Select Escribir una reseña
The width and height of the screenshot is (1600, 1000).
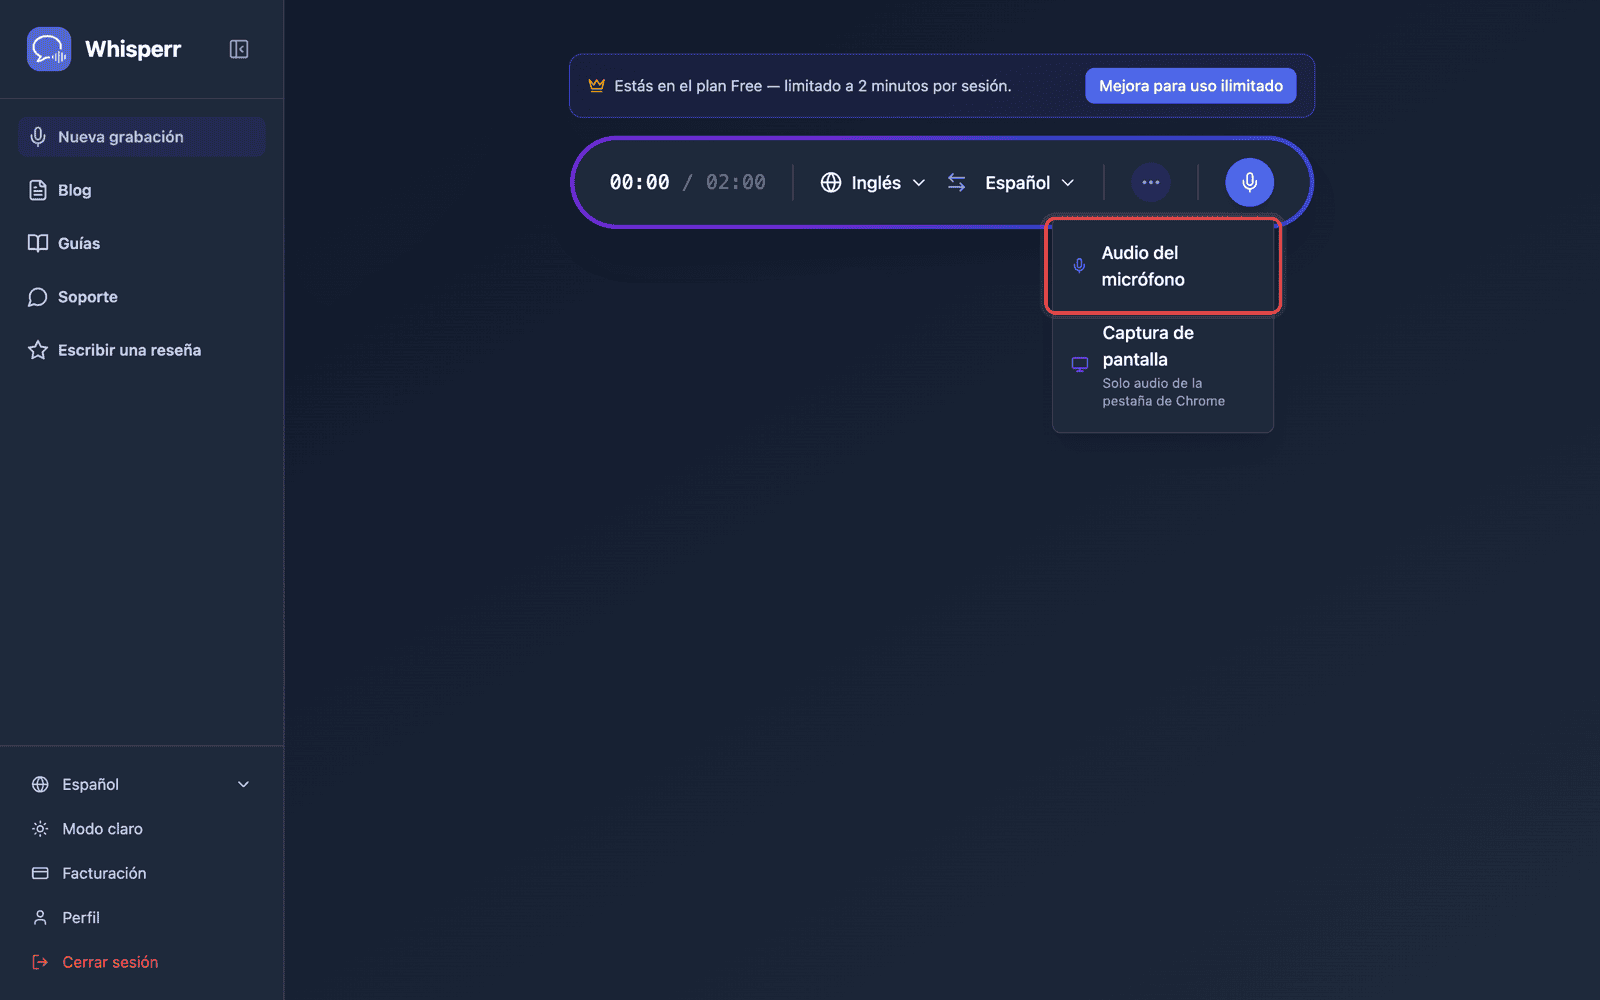coord(141,350)
